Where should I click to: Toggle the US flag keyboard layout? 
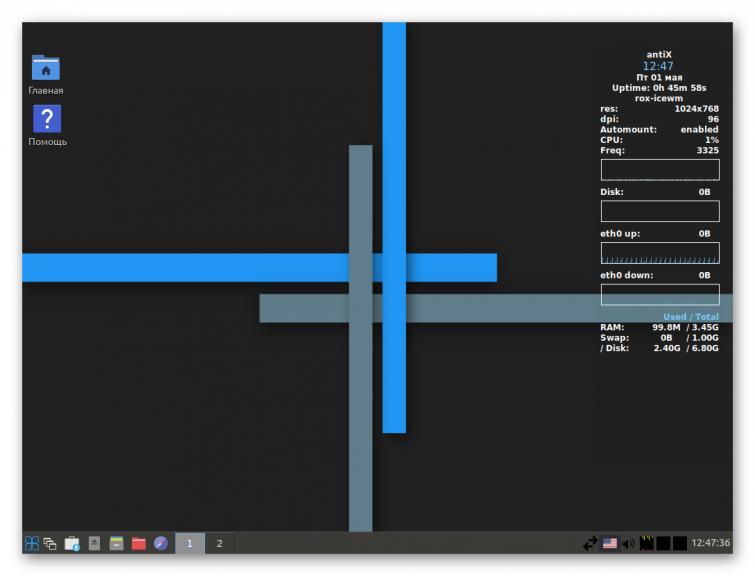(x=609, y=543)
